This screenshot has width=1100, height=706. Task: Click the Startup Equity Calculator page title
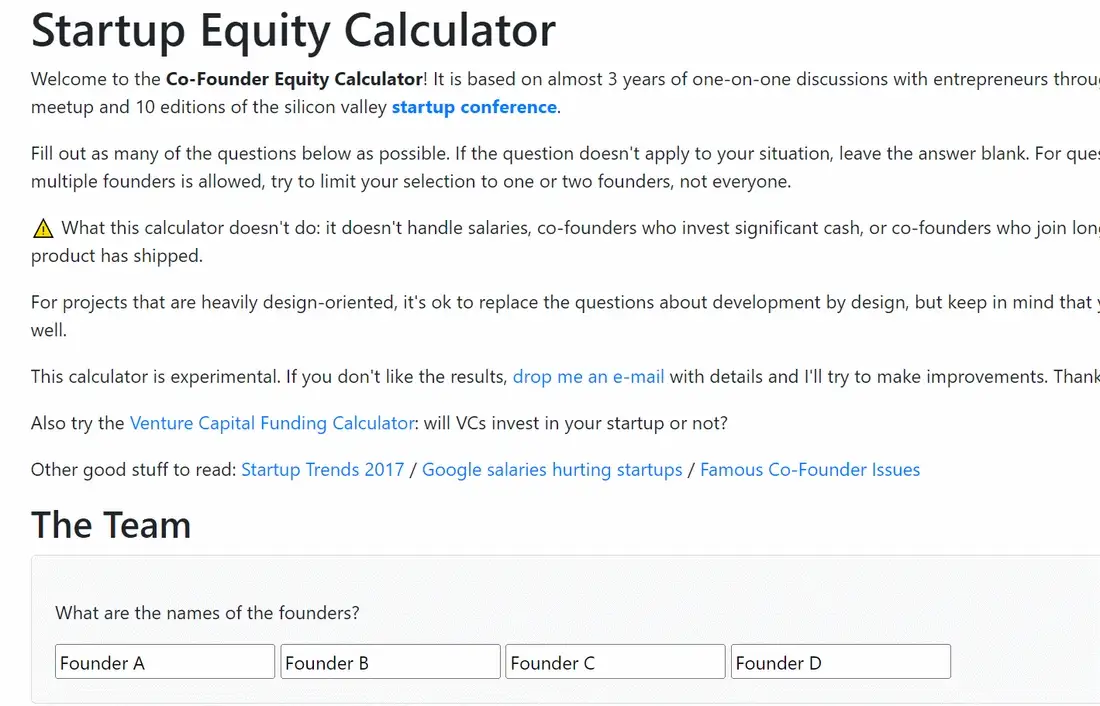(x=293, y=31)
